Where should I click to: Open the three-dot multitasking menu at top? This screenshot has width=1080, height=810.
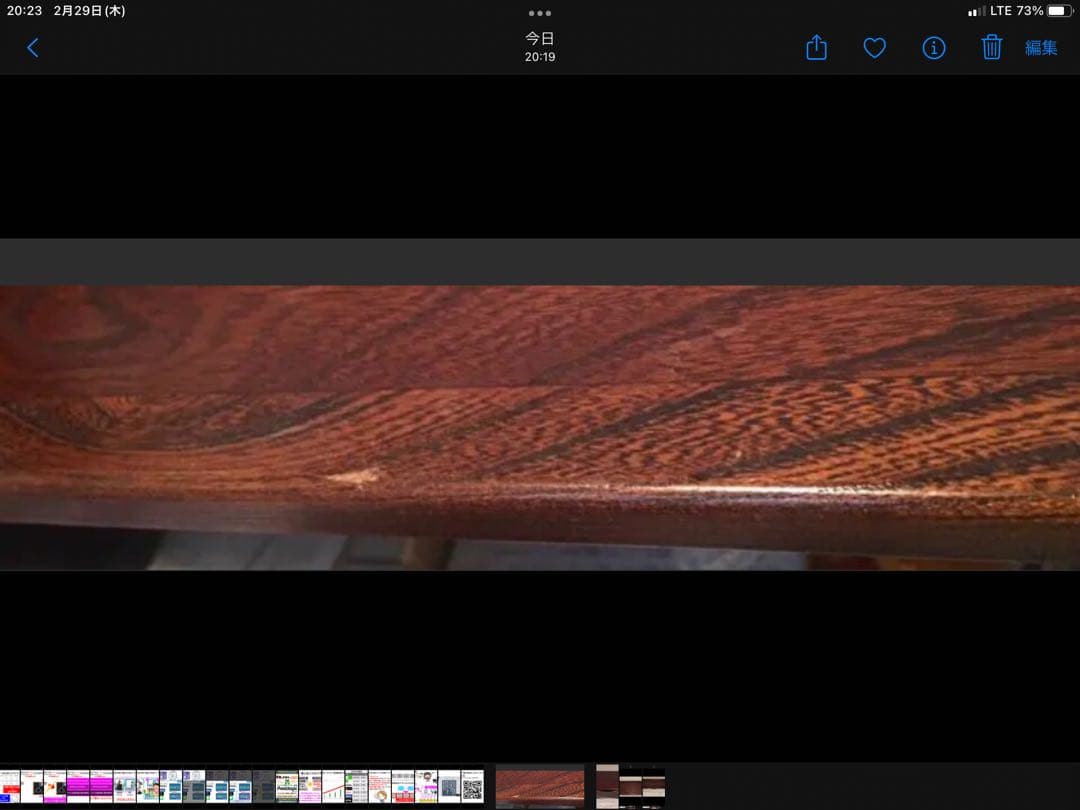(540, 13)
